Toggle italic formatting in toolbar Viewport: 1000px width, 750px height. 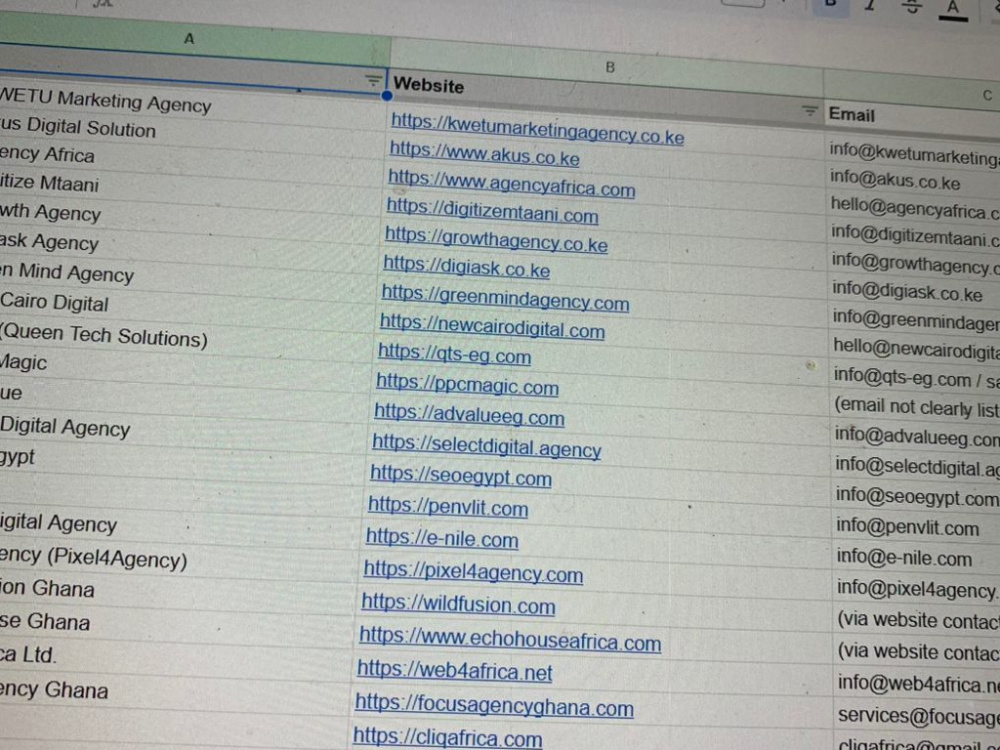870,4
